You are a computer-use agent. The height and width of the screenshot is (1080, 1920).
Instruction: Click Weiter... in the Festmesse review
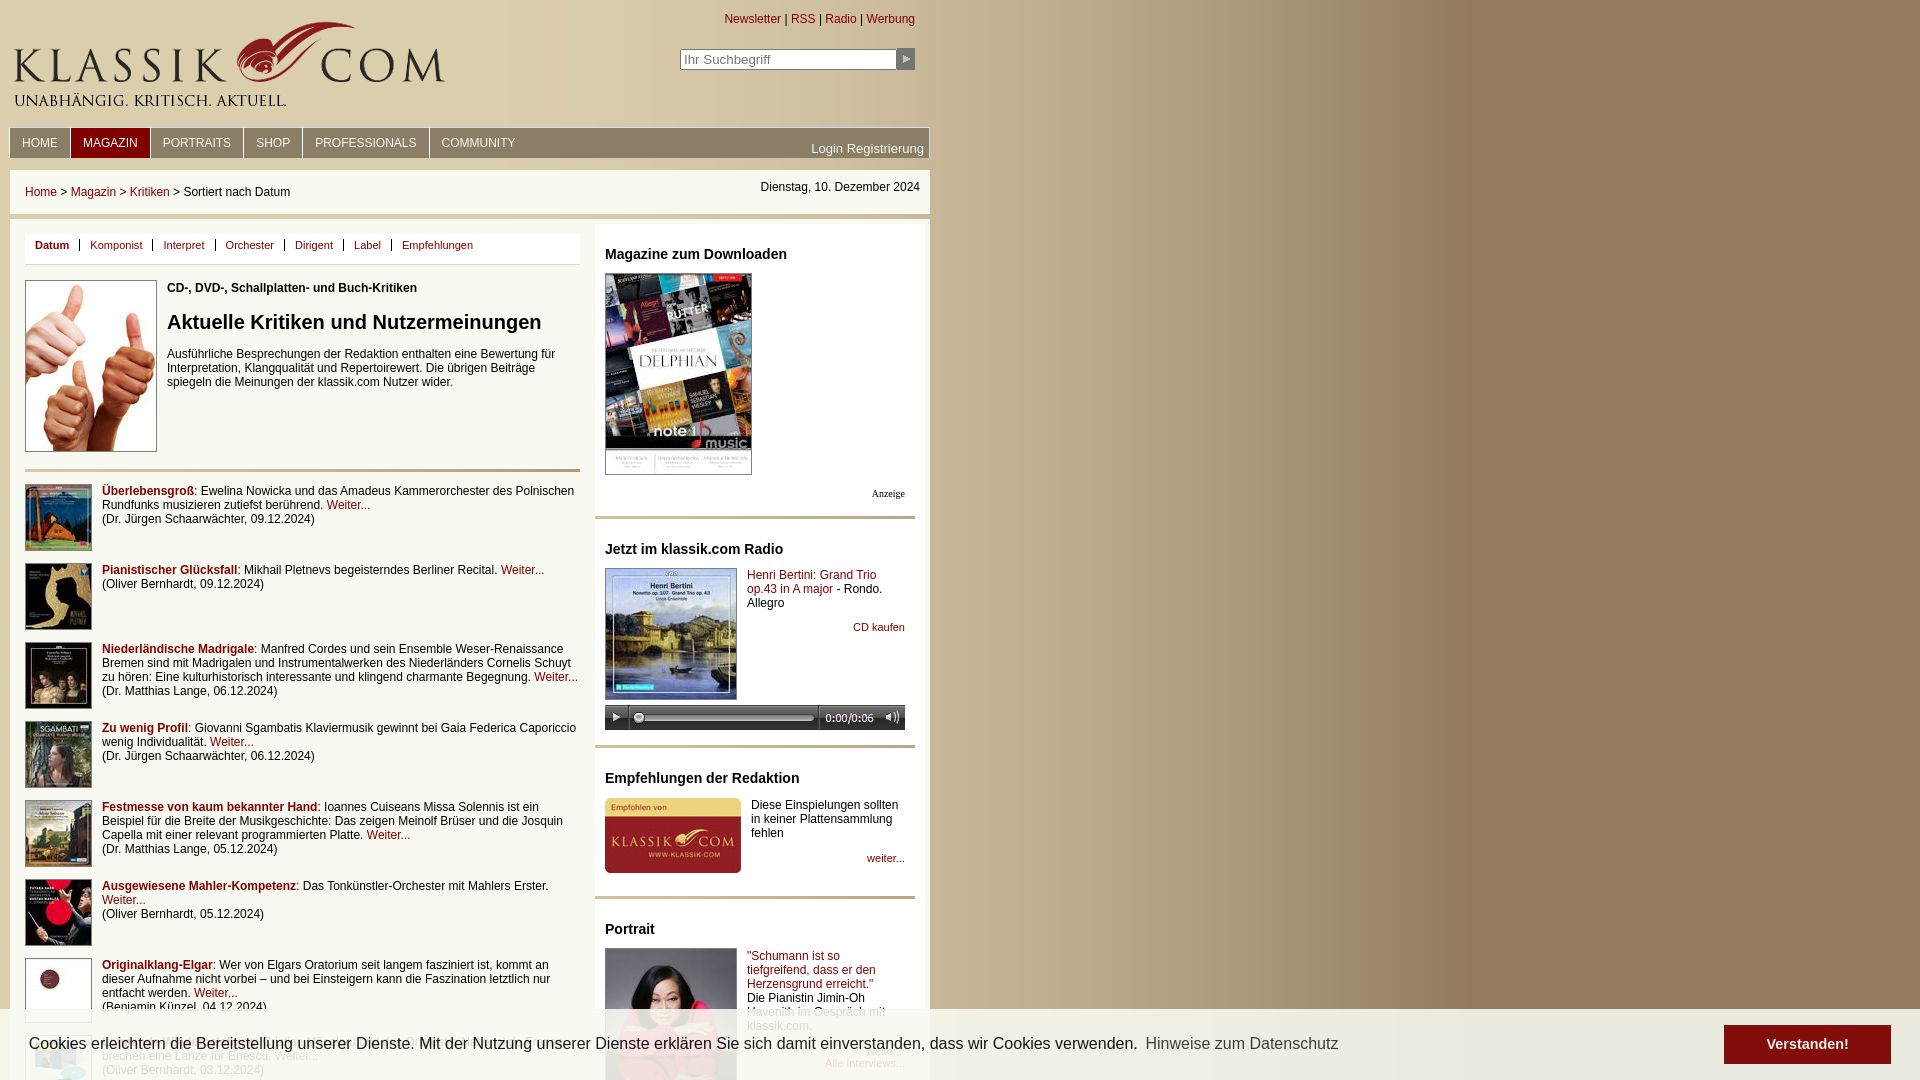click(388, 835)
